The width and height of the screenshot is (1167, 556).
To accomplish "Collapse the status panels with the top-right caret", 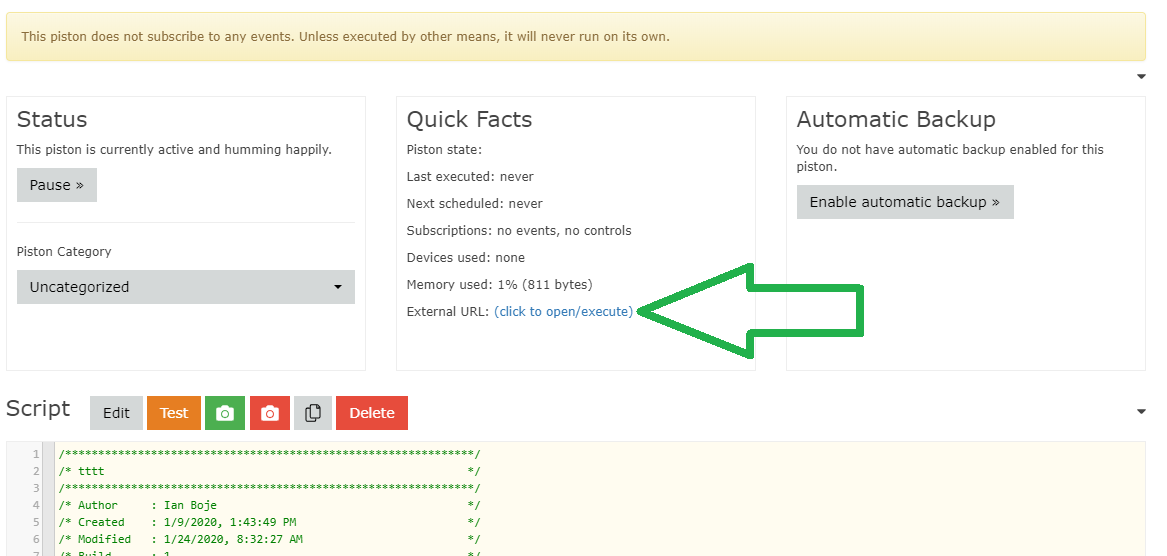I will tap(1141, 77).
